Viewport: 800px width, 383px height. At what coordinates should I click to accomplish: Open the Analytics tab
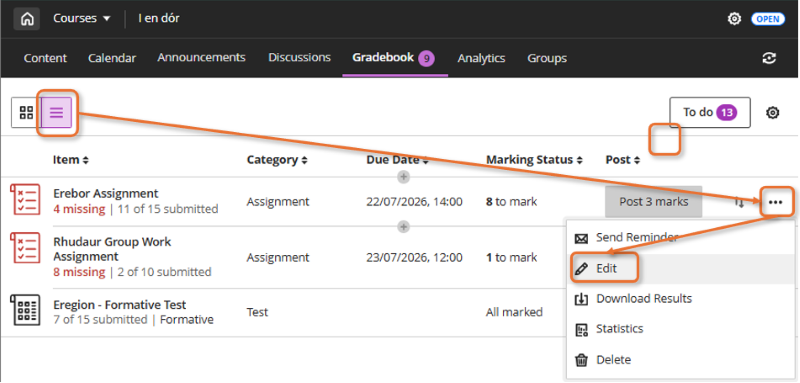coord(481,58)
